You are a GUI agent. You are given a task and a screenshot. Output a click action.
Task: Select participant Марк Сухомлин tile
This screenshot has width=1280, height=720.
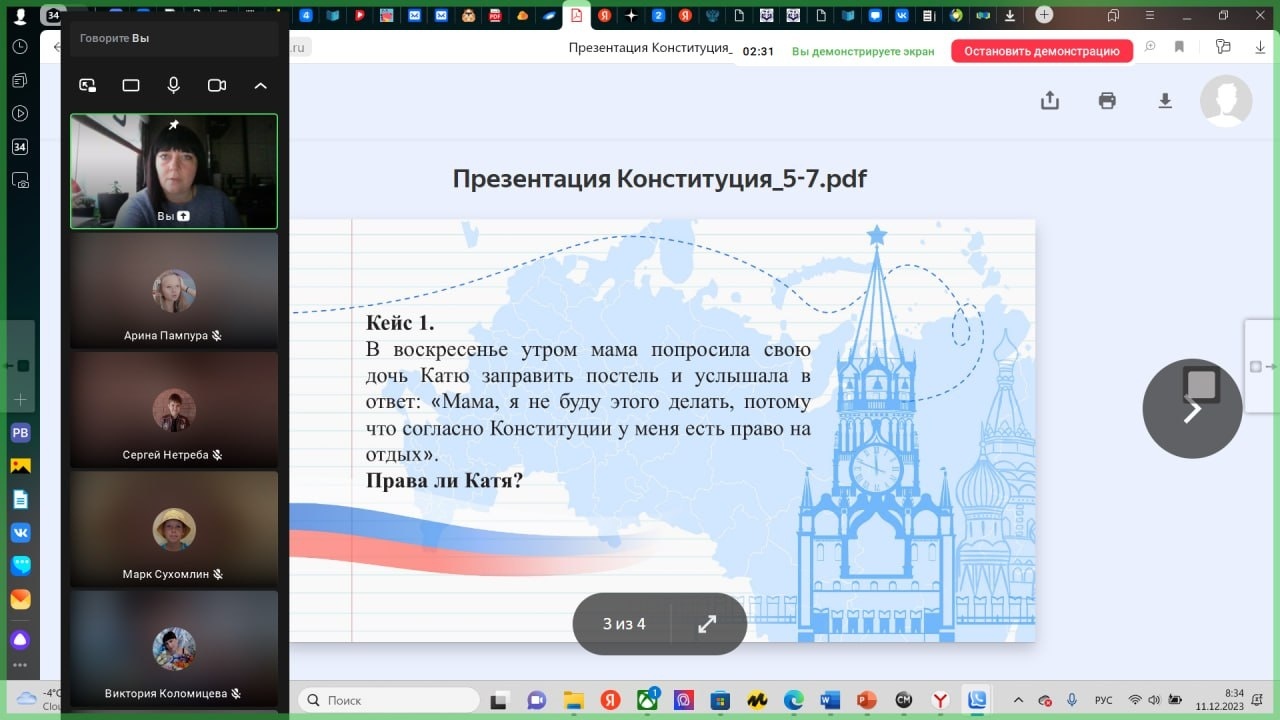point(174,528)
